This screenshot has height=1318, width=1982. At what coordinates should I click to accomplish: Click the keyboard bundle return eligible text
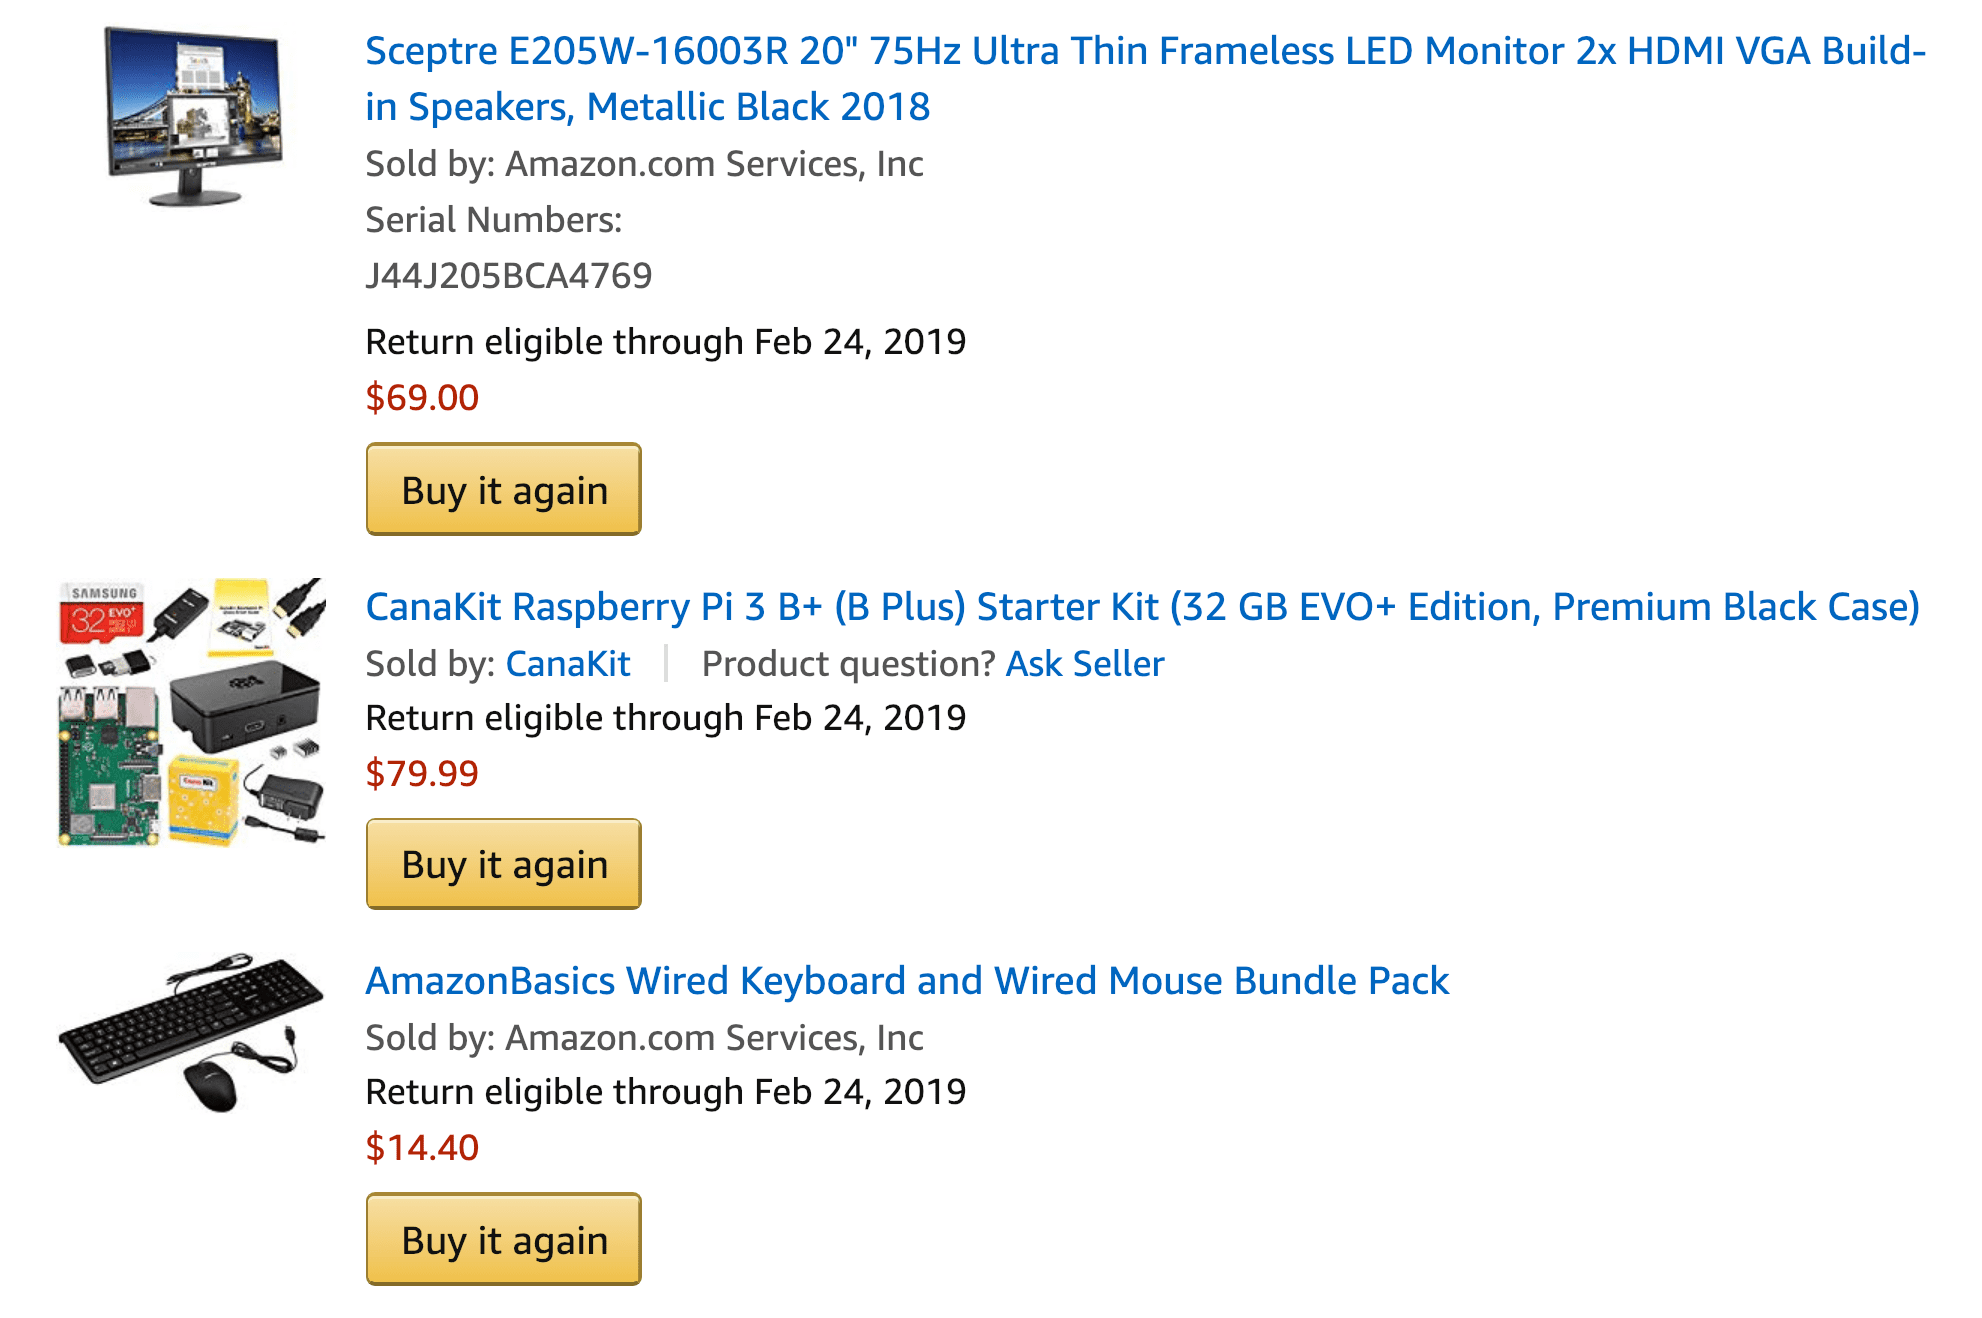[x=665, y=1092]
